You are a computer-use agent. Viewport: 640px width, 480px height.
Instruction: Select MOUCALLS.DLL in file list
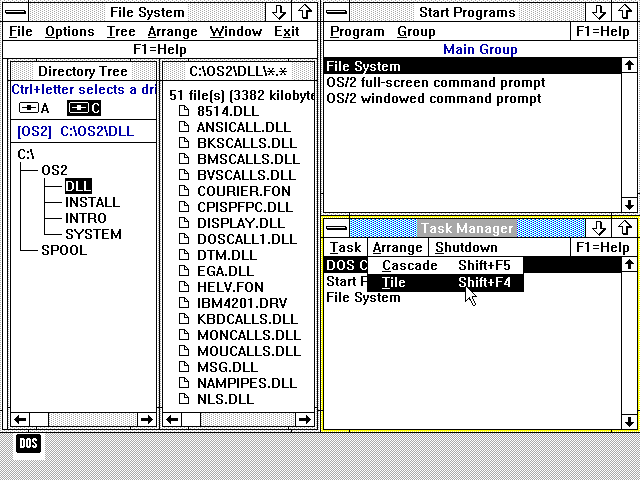click(x=249, y=351)
